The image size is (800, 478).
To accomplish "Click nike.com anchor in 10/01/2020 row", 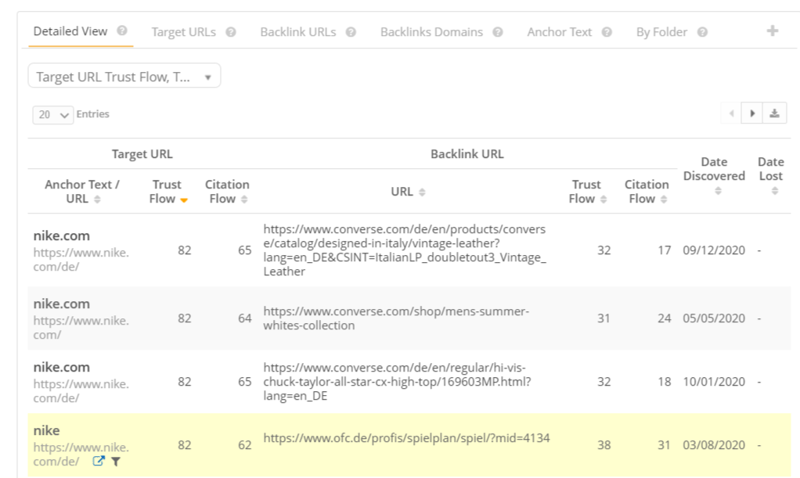I will pyautogui.click(x=61, y=367).
